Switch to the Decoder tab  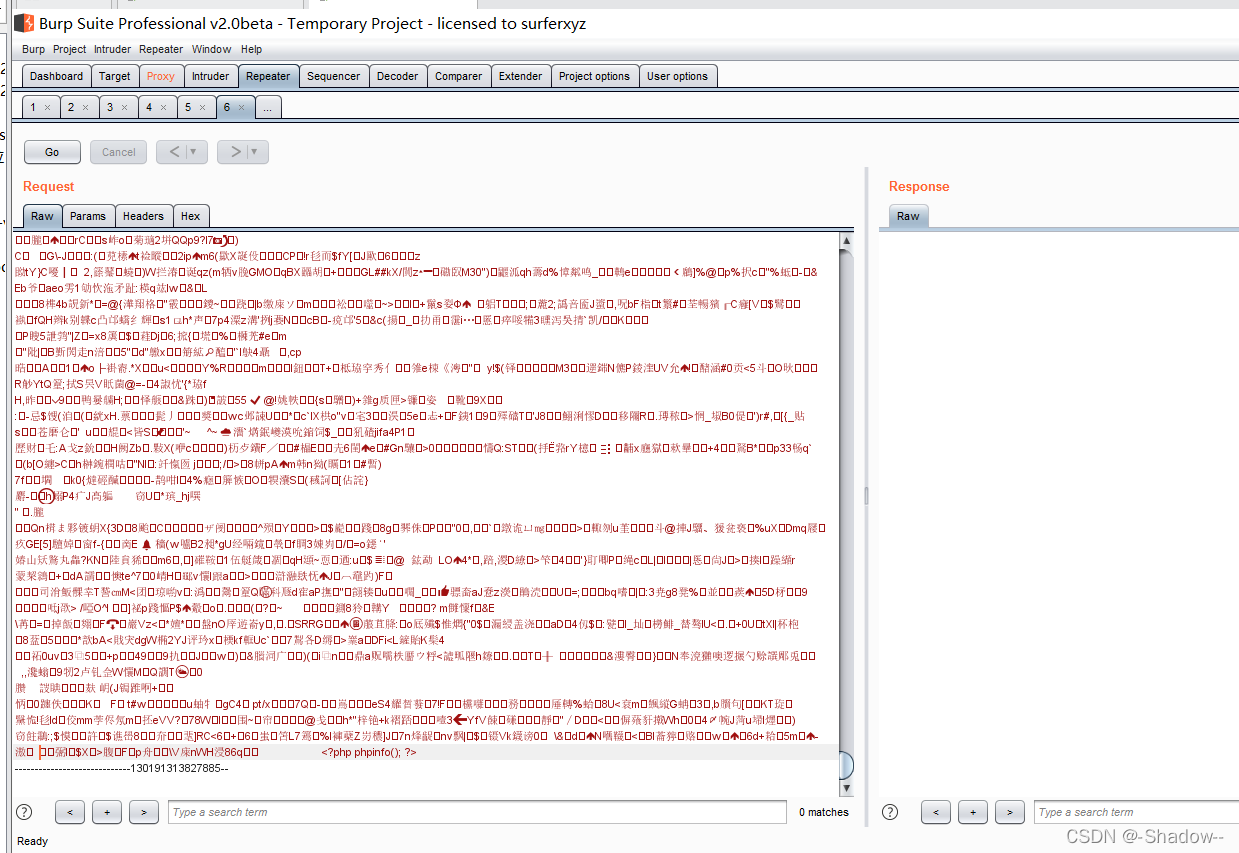(x=398, y=76)
